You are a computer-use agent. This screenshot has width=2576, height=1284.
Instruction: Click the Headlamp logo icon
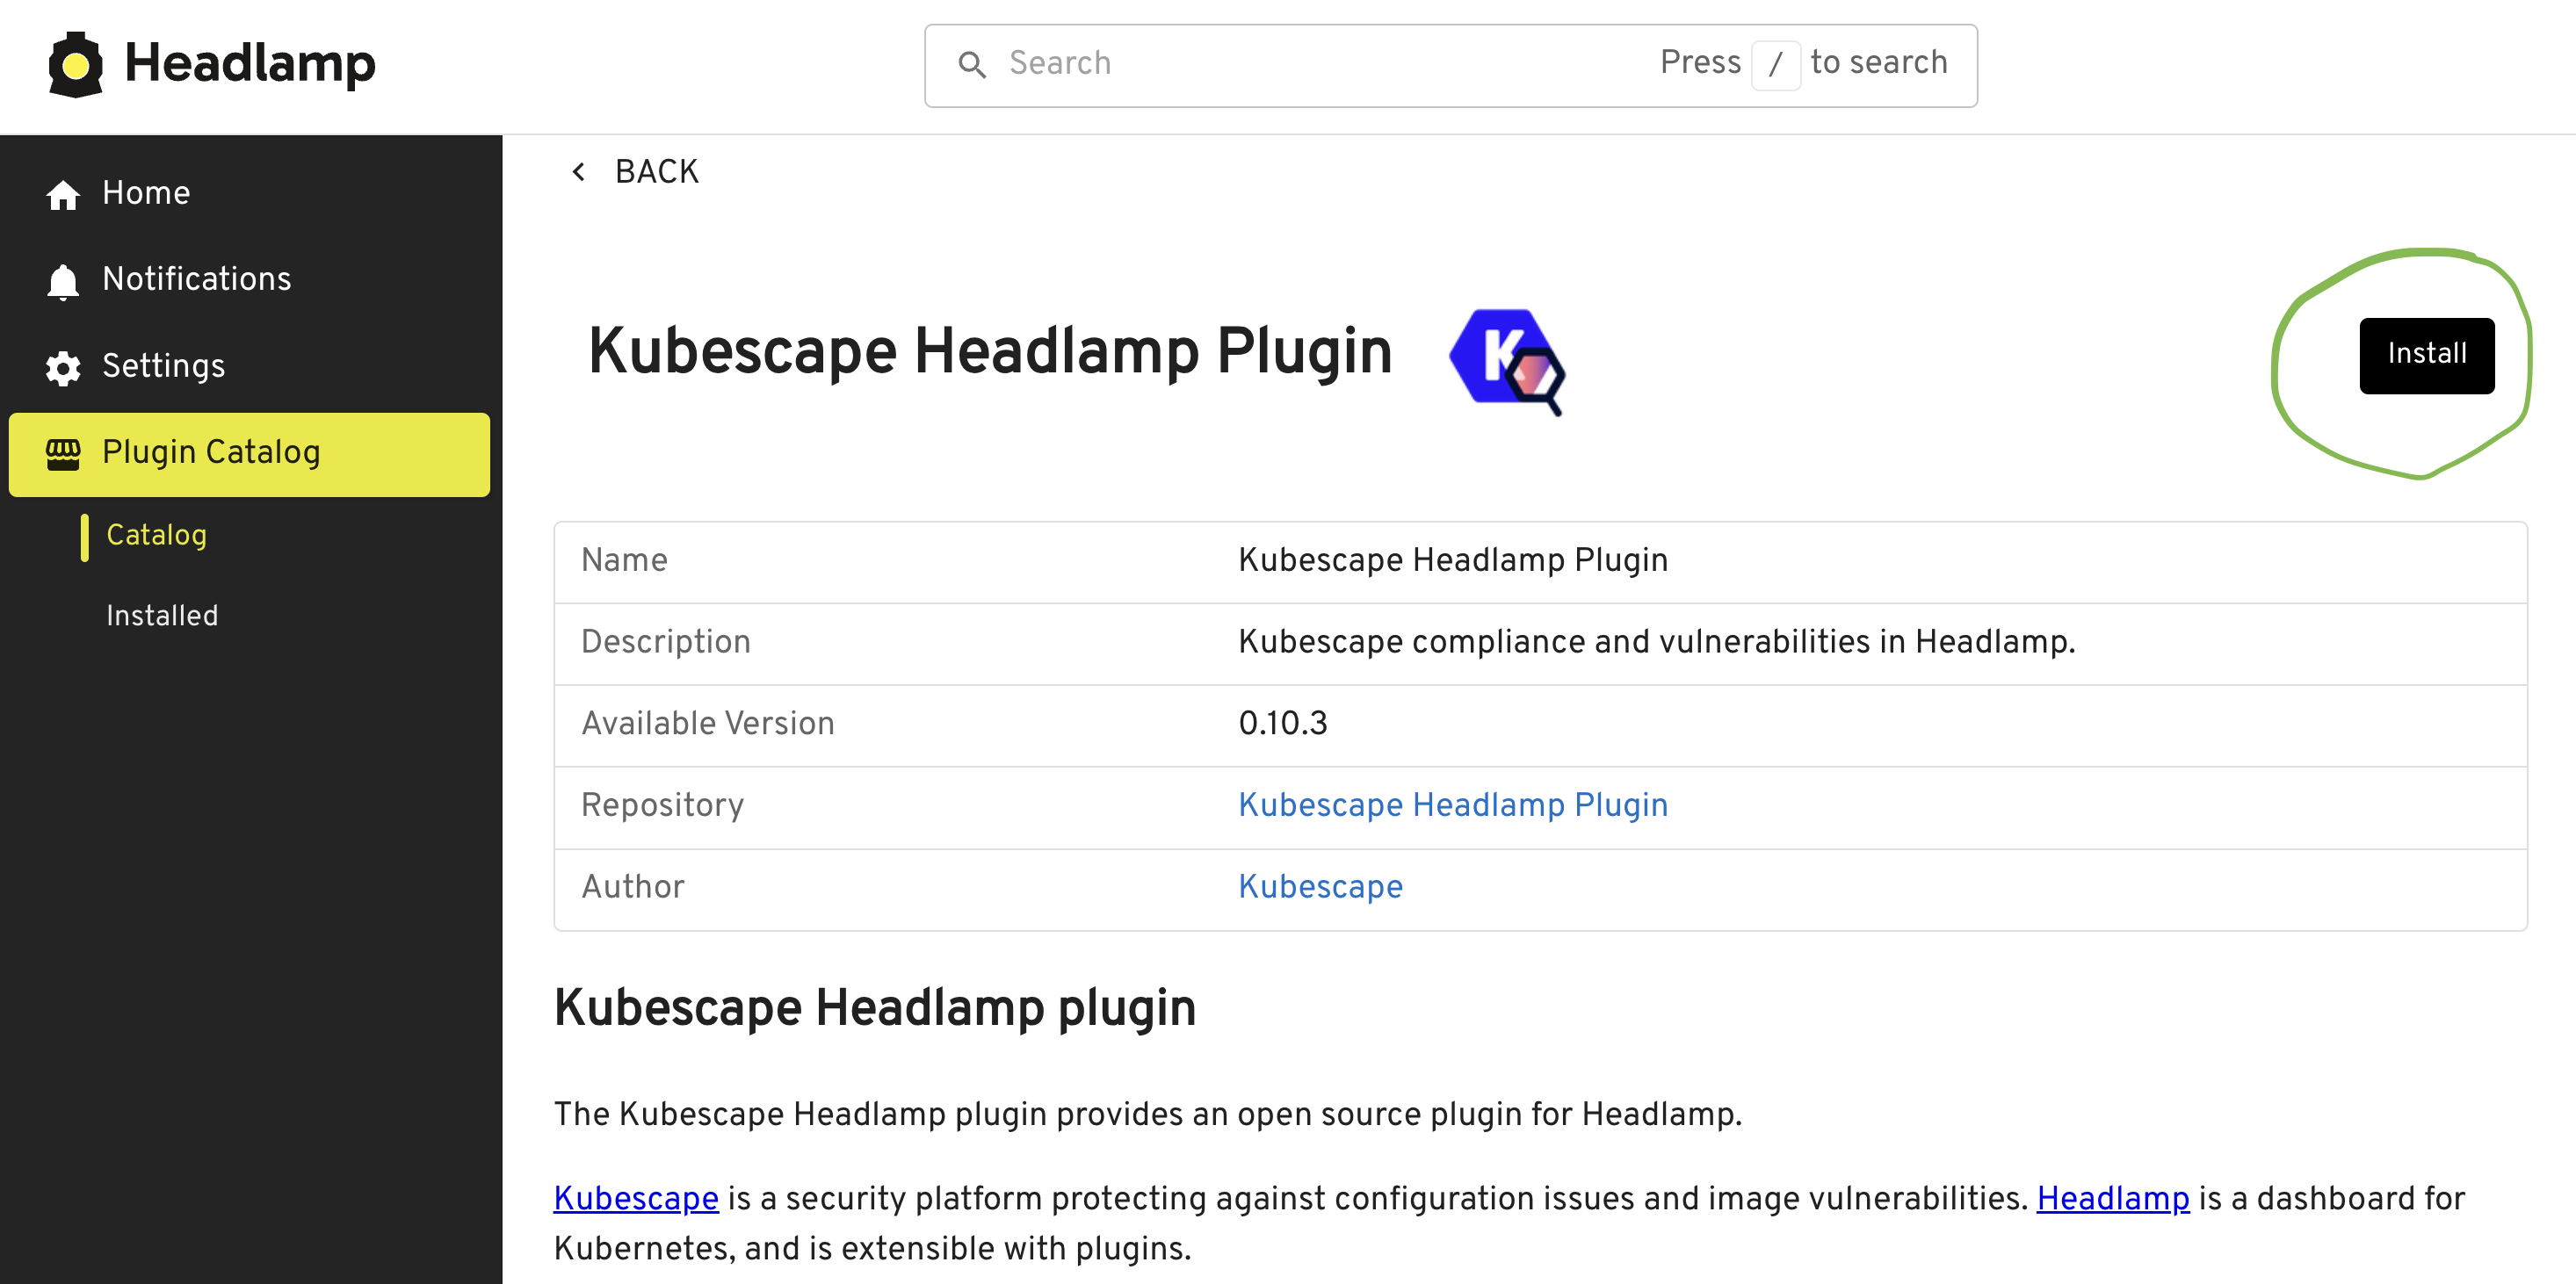point(75,63)
